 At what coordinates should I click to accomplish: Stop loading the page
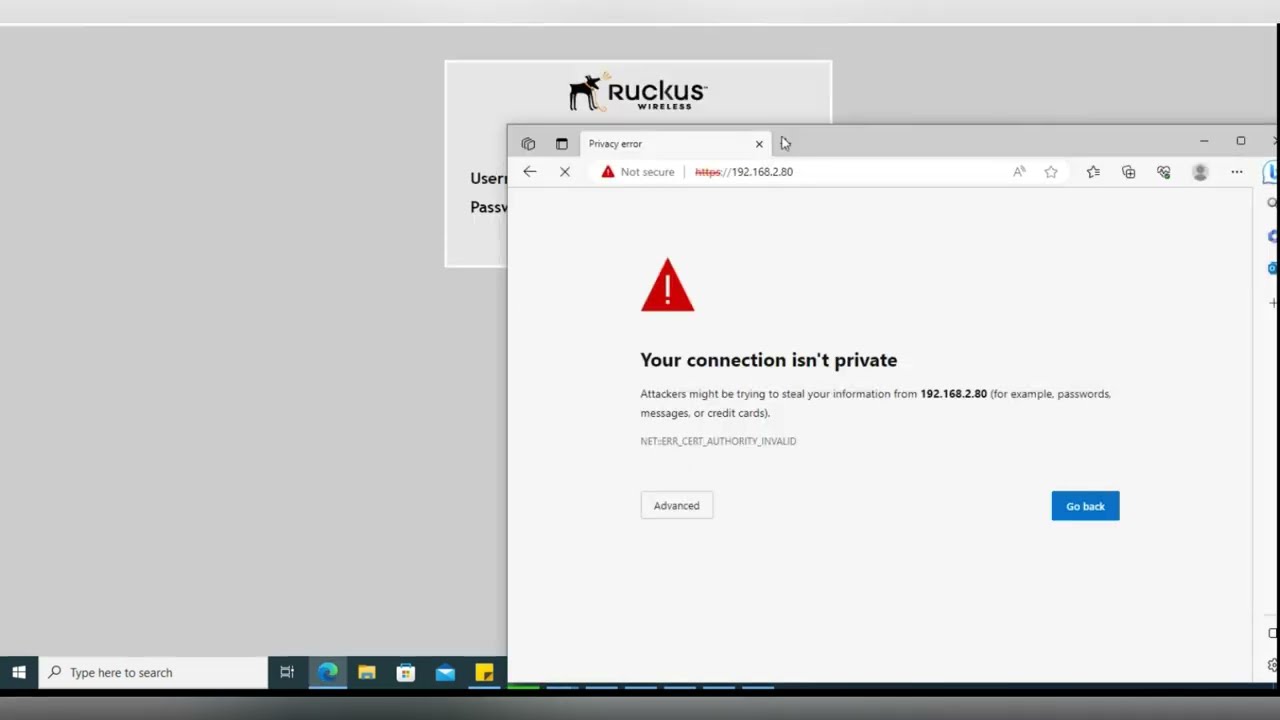pos(565,172)
